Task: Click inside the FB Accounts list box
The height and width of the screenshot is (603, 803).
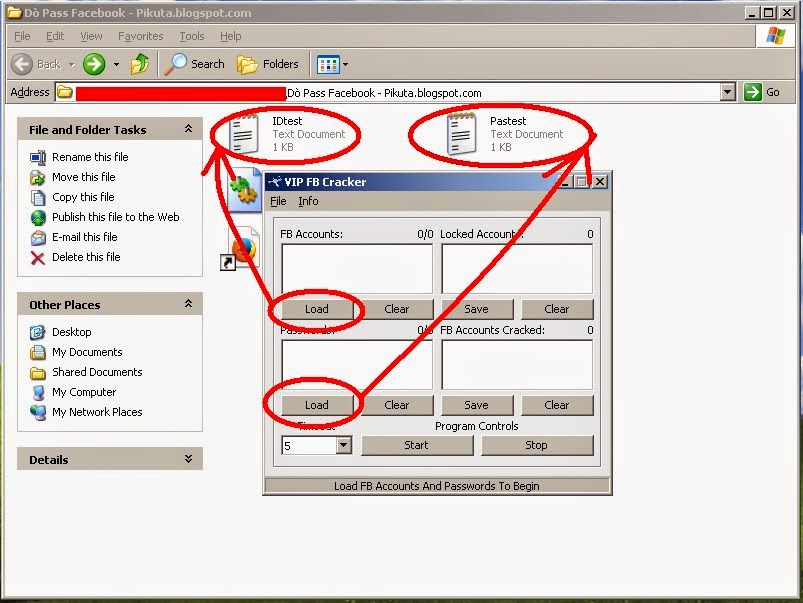Action: (357, 269)
